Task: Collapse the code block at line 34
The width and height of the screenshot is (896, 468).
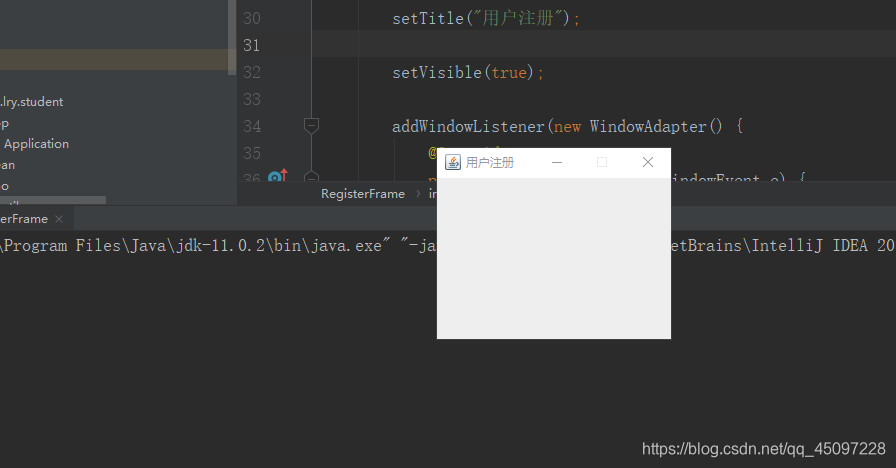Action: coord(311,125)
